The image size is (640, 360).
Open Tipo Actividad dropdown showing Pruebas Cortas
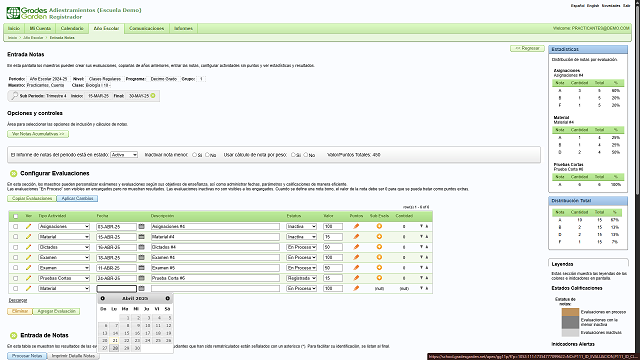click(x=64, y=278)
